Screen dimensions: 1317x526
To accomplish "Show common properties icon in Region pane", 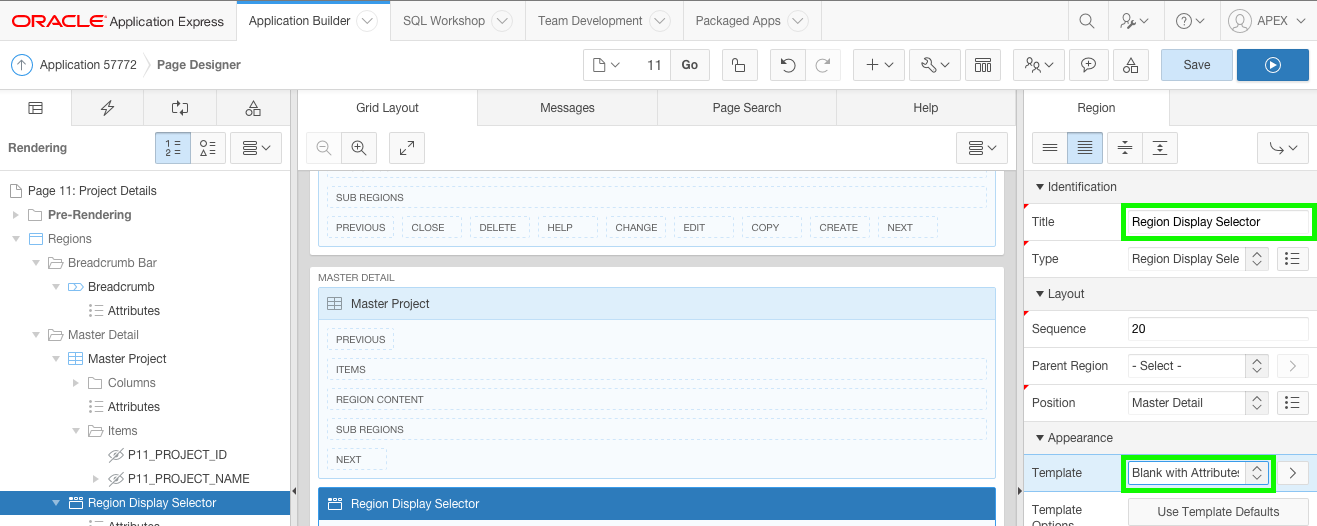I will pyautogui.click(x=1050, y=148).
